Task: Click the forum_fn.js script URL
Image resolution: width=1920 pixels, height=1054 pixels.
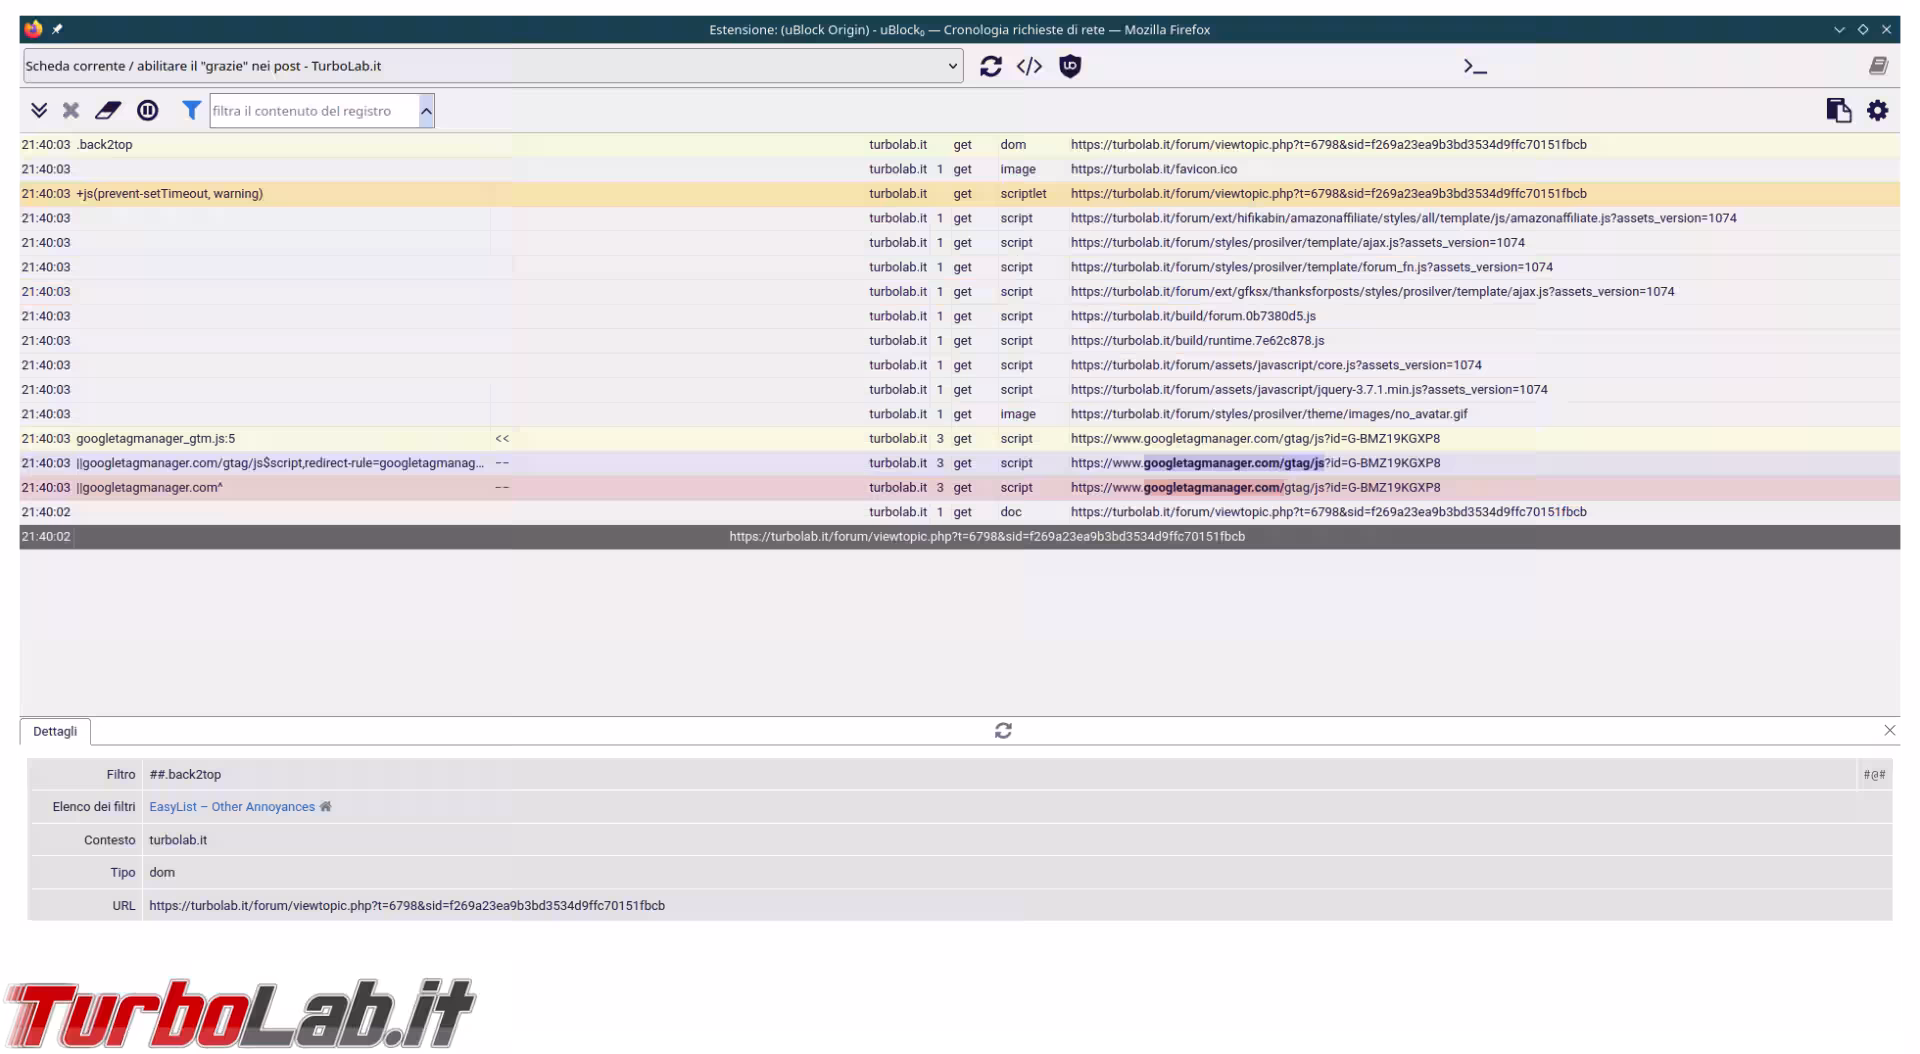Action: click(x=1311, y=267)
